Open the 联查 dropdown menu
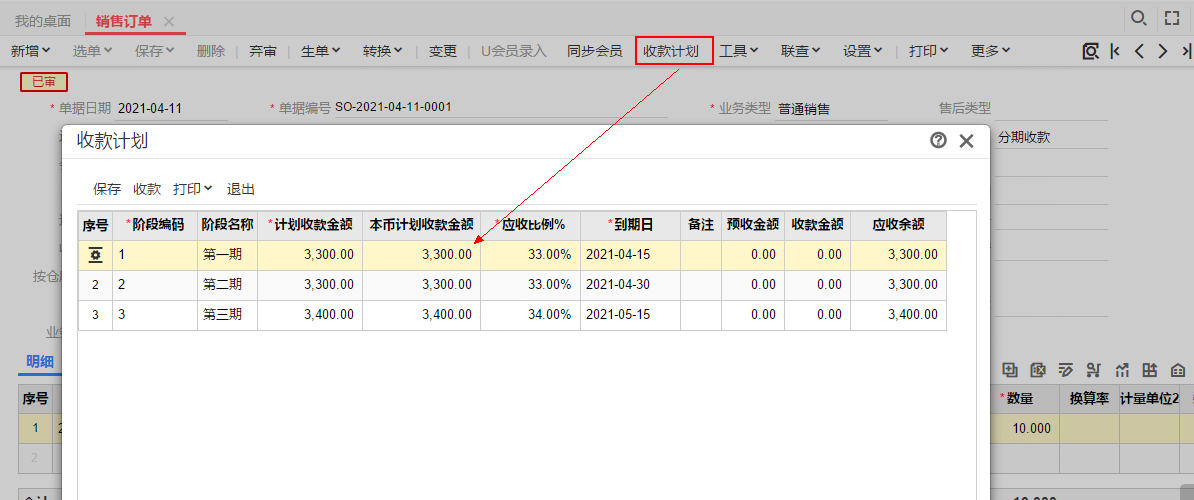The height and width of the screenshot is (500, 1194). point(801,51)
